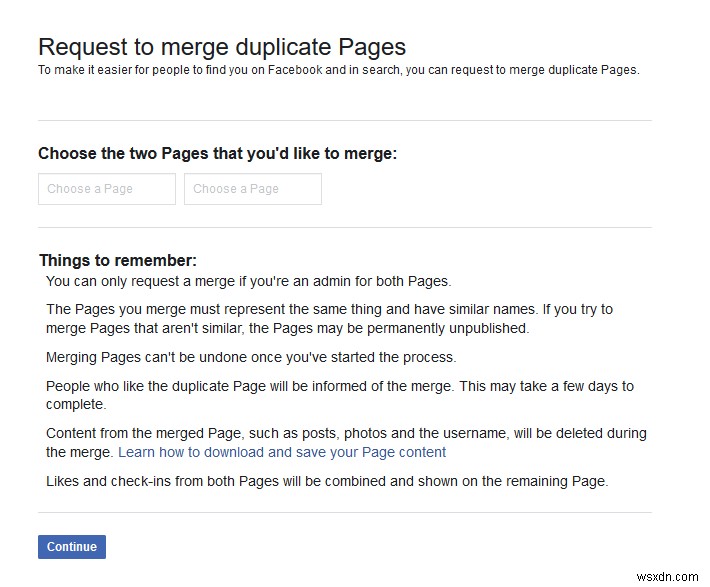Image resolution: width=710 pixels, height=587 pixels.
Task: Click the "People who like the duplicate Page" note
Action: pyautogui.click(x=340, y=386)
